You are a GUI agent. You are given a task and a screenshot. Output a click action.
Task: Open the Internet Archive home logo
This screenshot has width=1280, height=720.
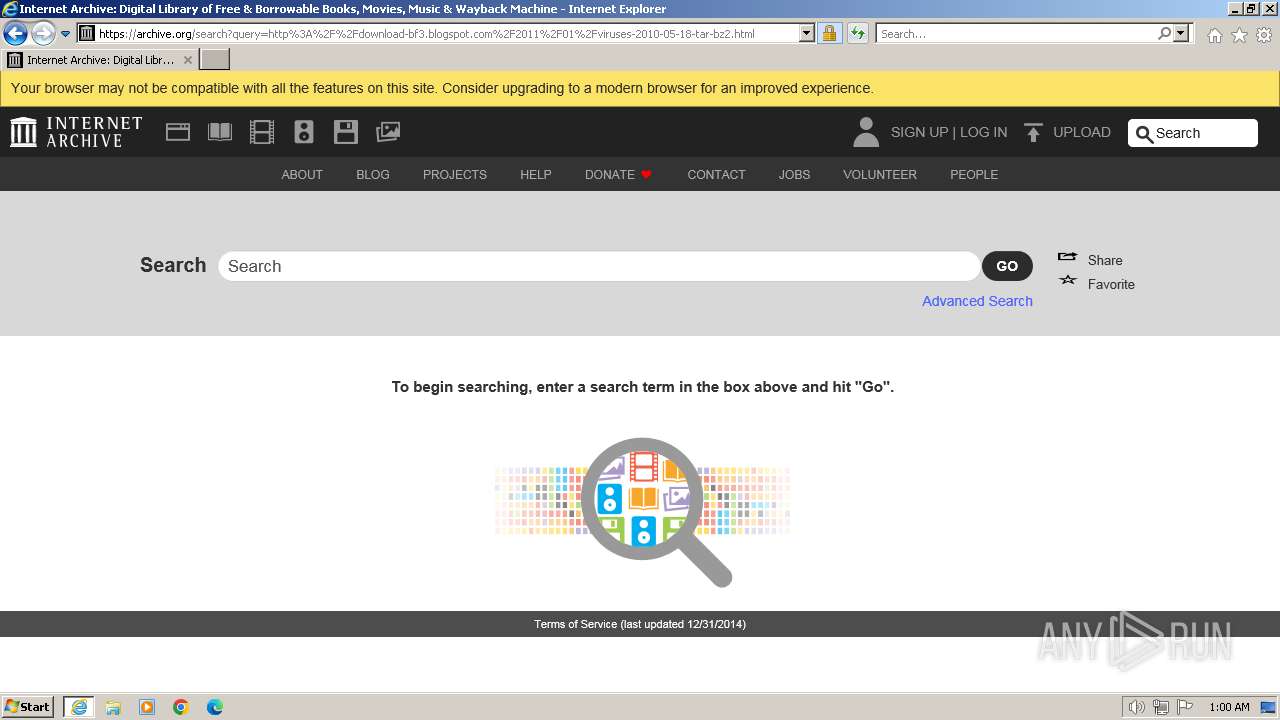coord(76,132)
